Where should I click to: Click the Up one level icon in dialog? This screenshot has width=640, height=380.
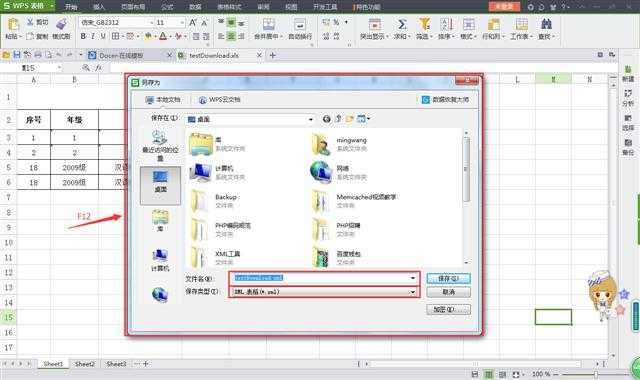point(338,119)
